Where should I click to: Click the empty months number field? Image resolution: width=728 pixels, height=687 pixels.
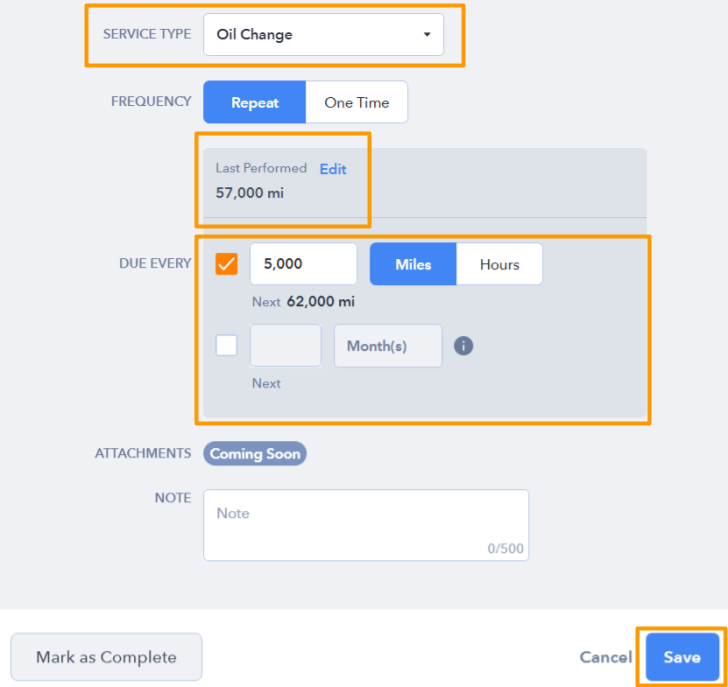coord(286,346)
